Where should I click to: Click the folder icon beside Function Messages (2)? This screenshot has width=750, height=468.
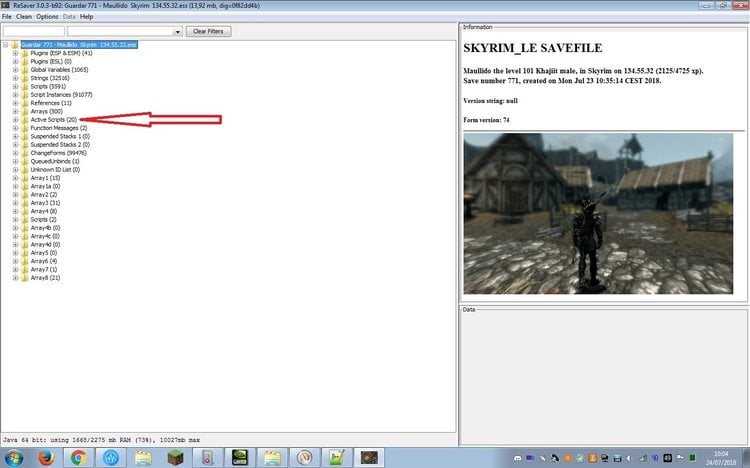(24, 128)
